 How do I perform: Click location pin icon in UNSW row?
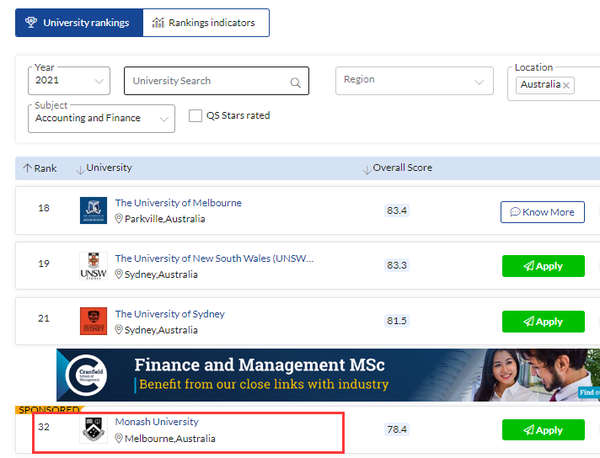point(119,274)
